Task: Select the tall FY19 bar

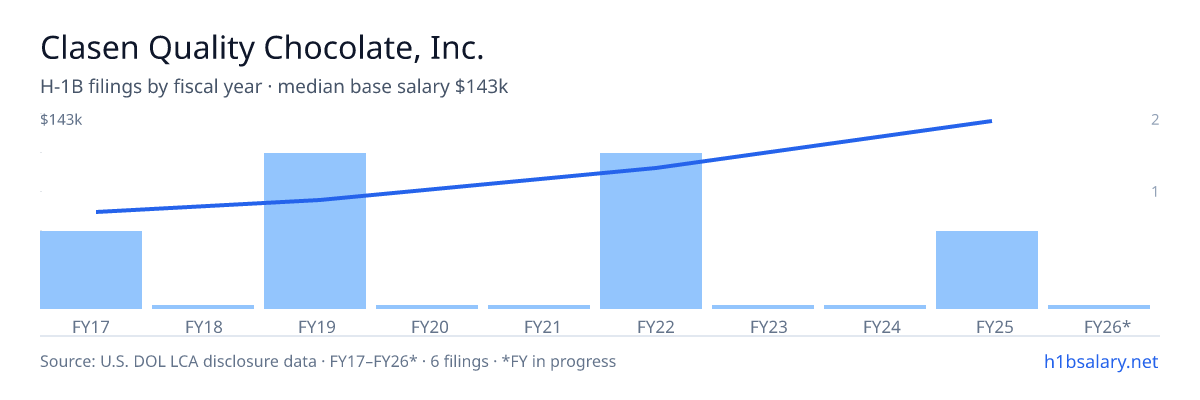Action: pyautogui.click(x=315, y=231)
